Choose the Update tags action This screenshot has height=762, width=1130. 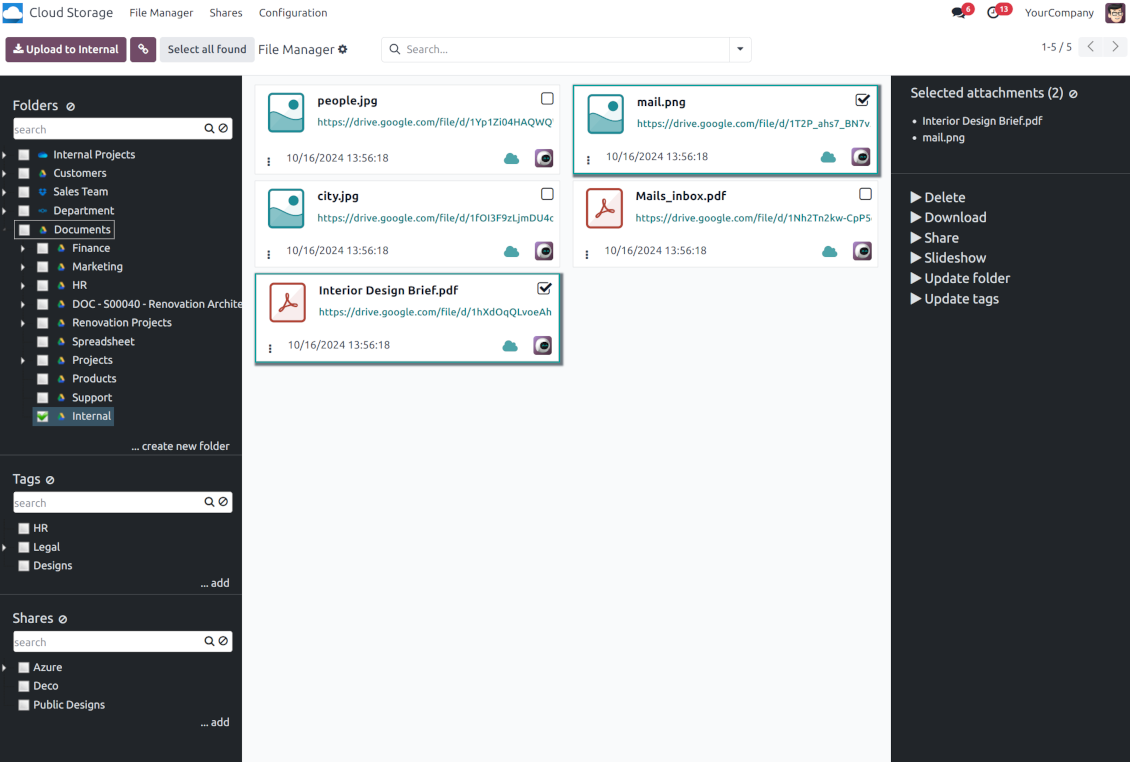pyautogui.click(x=955, y=299)
